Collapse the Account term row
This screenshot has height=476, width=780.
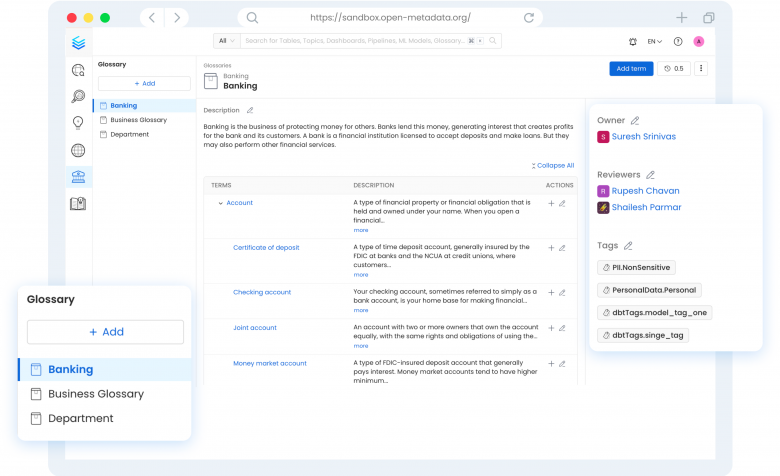click(220, 203)
